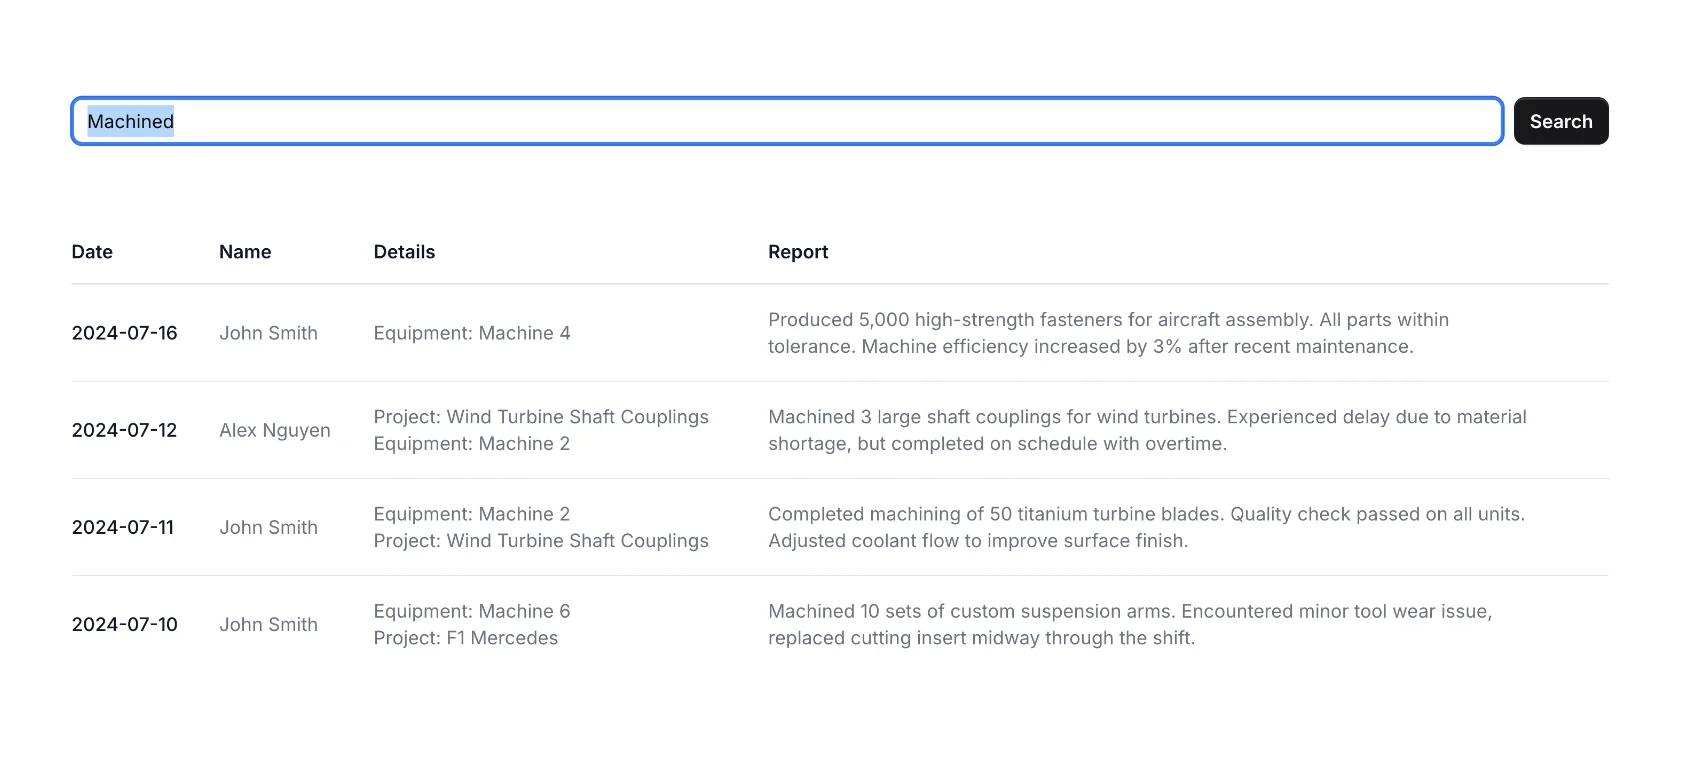Screen dimensions: 1688x768
Task: Click John Smith in the 2024-07-16 row
Action: point(268,333)
